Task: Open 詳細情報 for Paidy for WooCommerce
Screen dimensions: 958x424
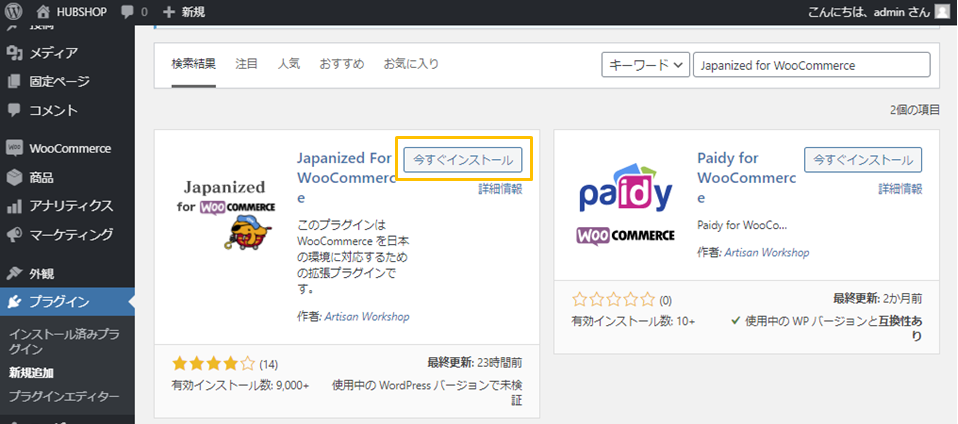Action: [900, 189]
